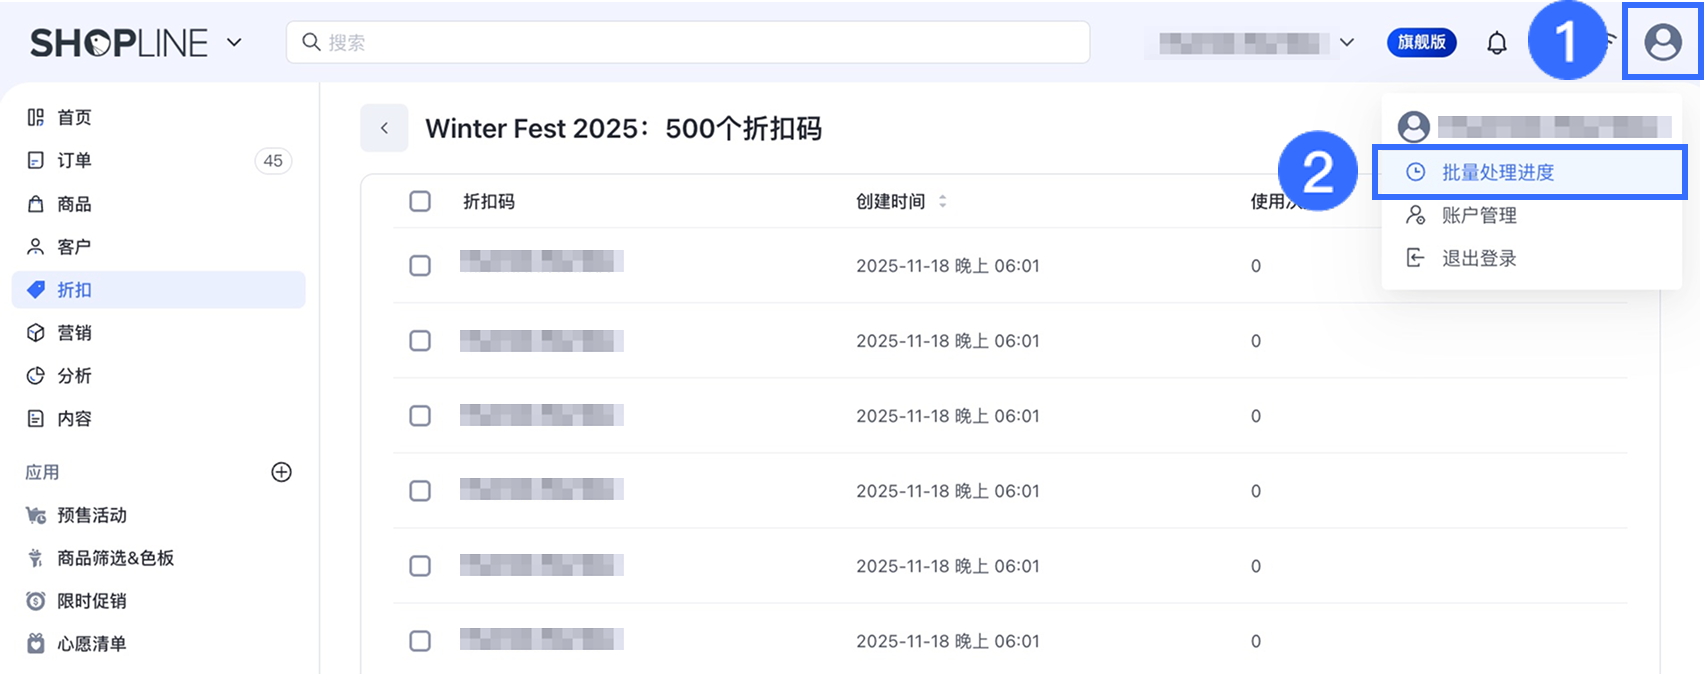
Task: Click the 搜索 search field
Action: (688, 43)
